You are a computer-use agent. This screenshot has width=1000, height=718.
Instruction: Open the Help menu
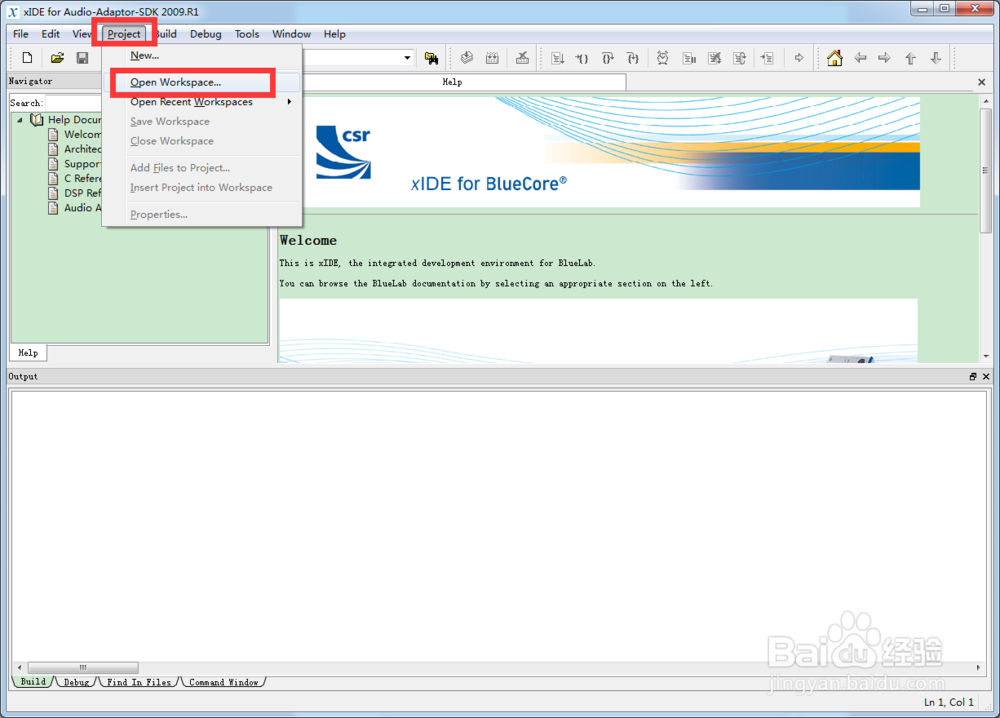point(334,34)
